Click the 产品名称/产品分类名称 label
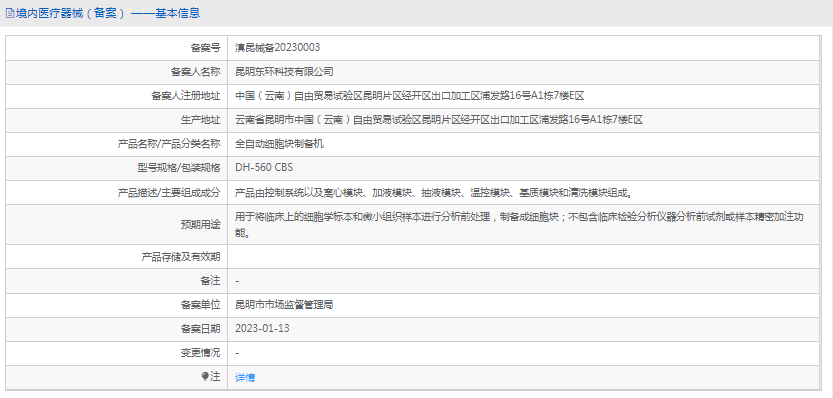This screenshot has width=833, height=398. (168, 144)
